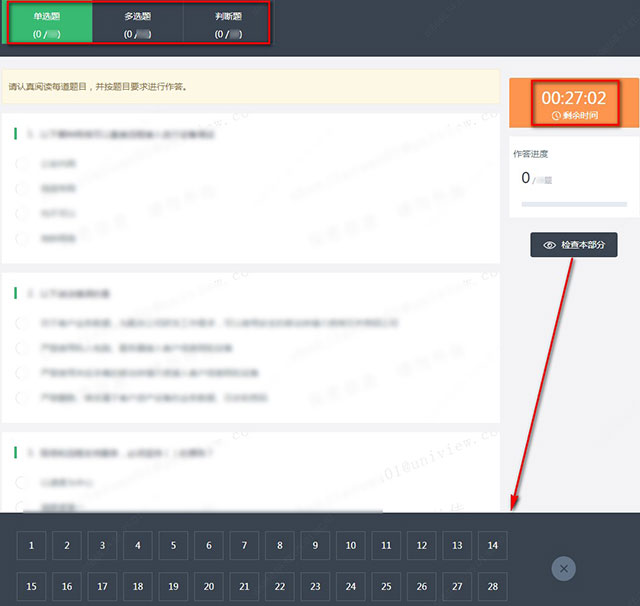Choose second radio option of question 1

[x=21, y=188]
